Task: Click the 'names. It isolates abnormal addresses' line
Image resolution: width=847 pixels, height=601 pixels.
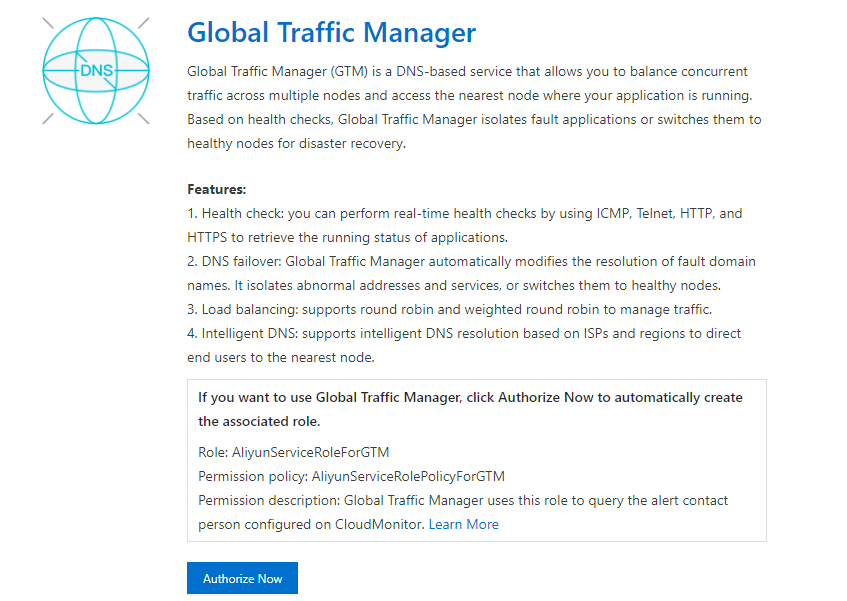Action: pos(454,286)
